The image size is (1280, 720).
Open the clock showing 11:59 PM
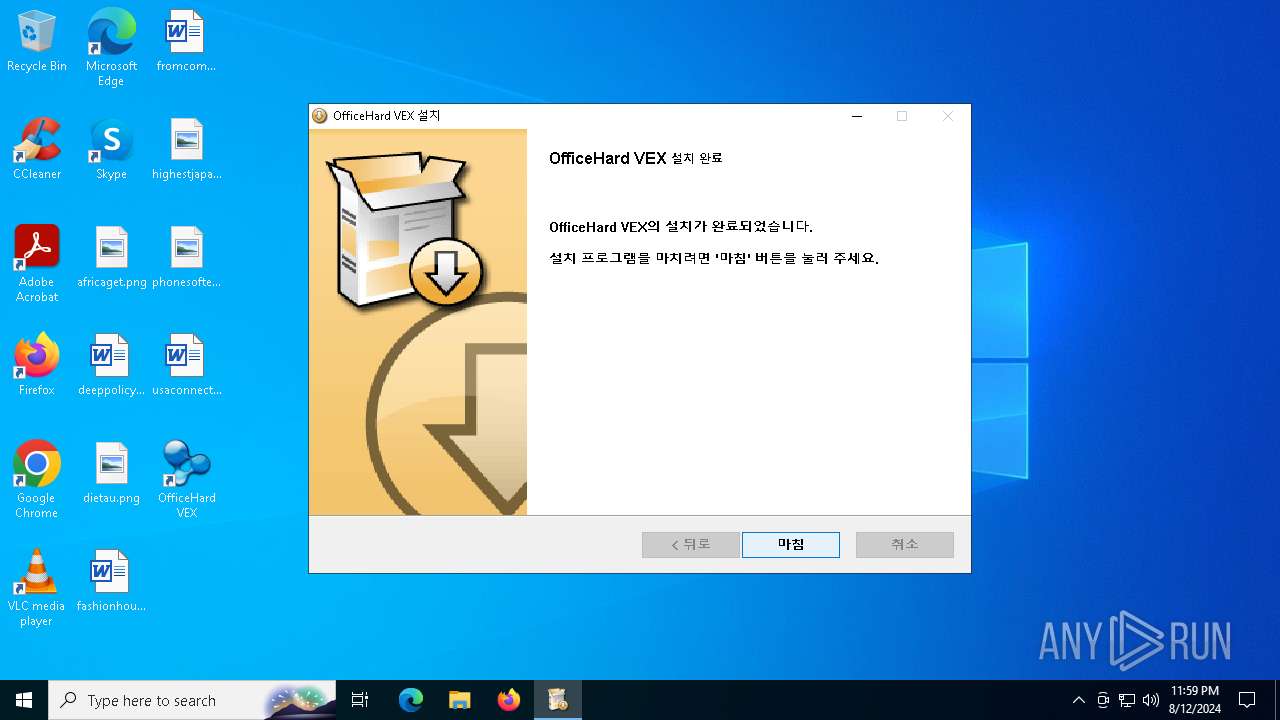(x=1194, y=700)
